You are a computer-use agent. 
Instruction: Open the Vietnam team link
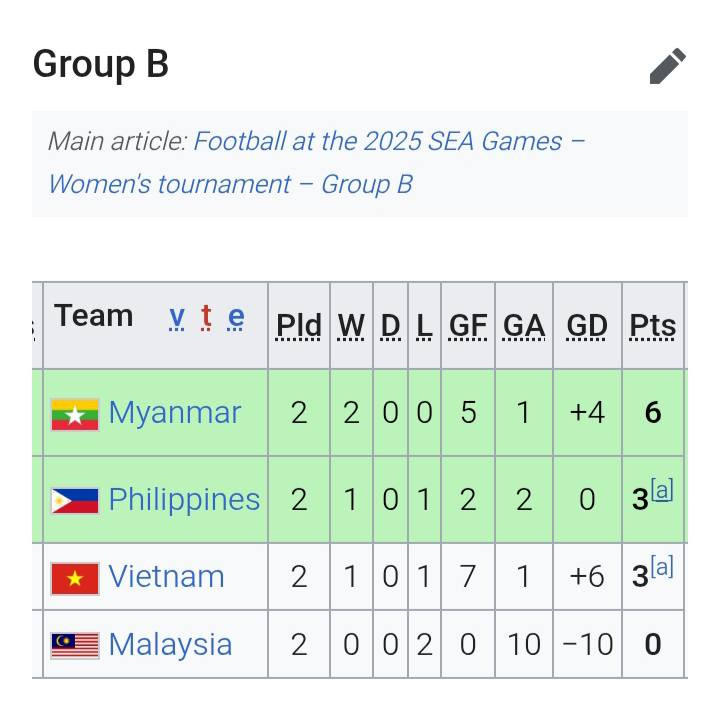click(x=166, y=577)
